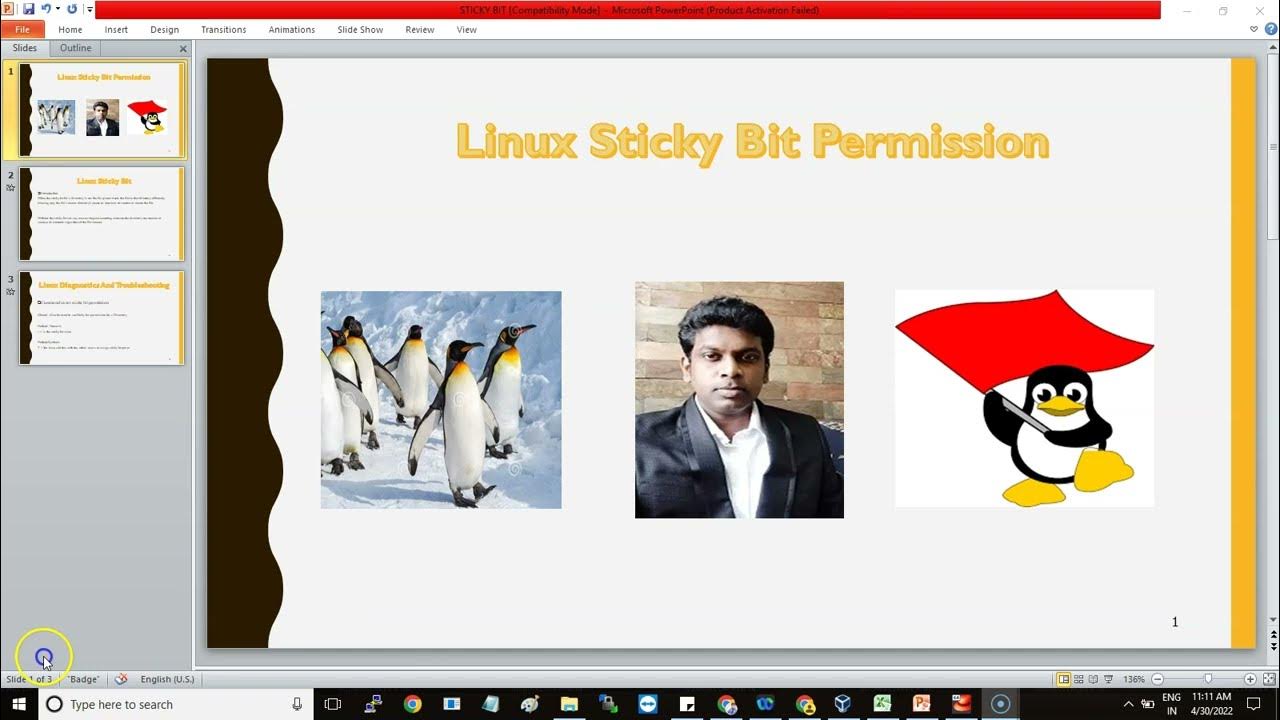Viewport: 1280px width, 720px height.
Task: Open the File tab
Action: tap(22, 30)
